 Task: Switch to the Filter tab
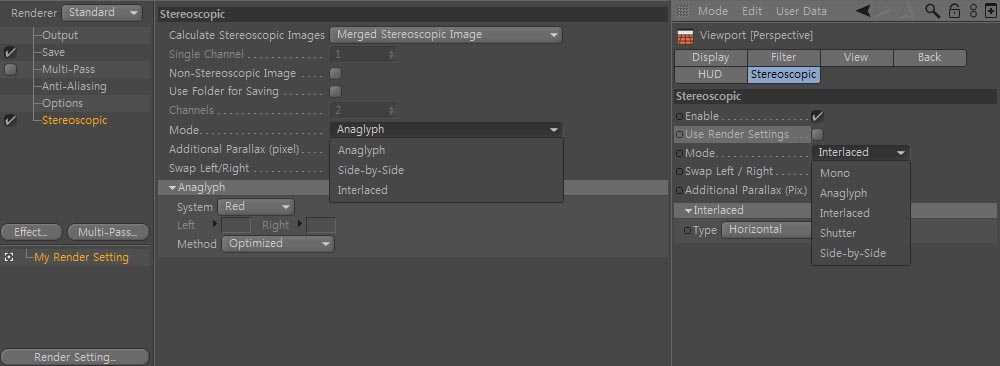(x=783, y=57)
